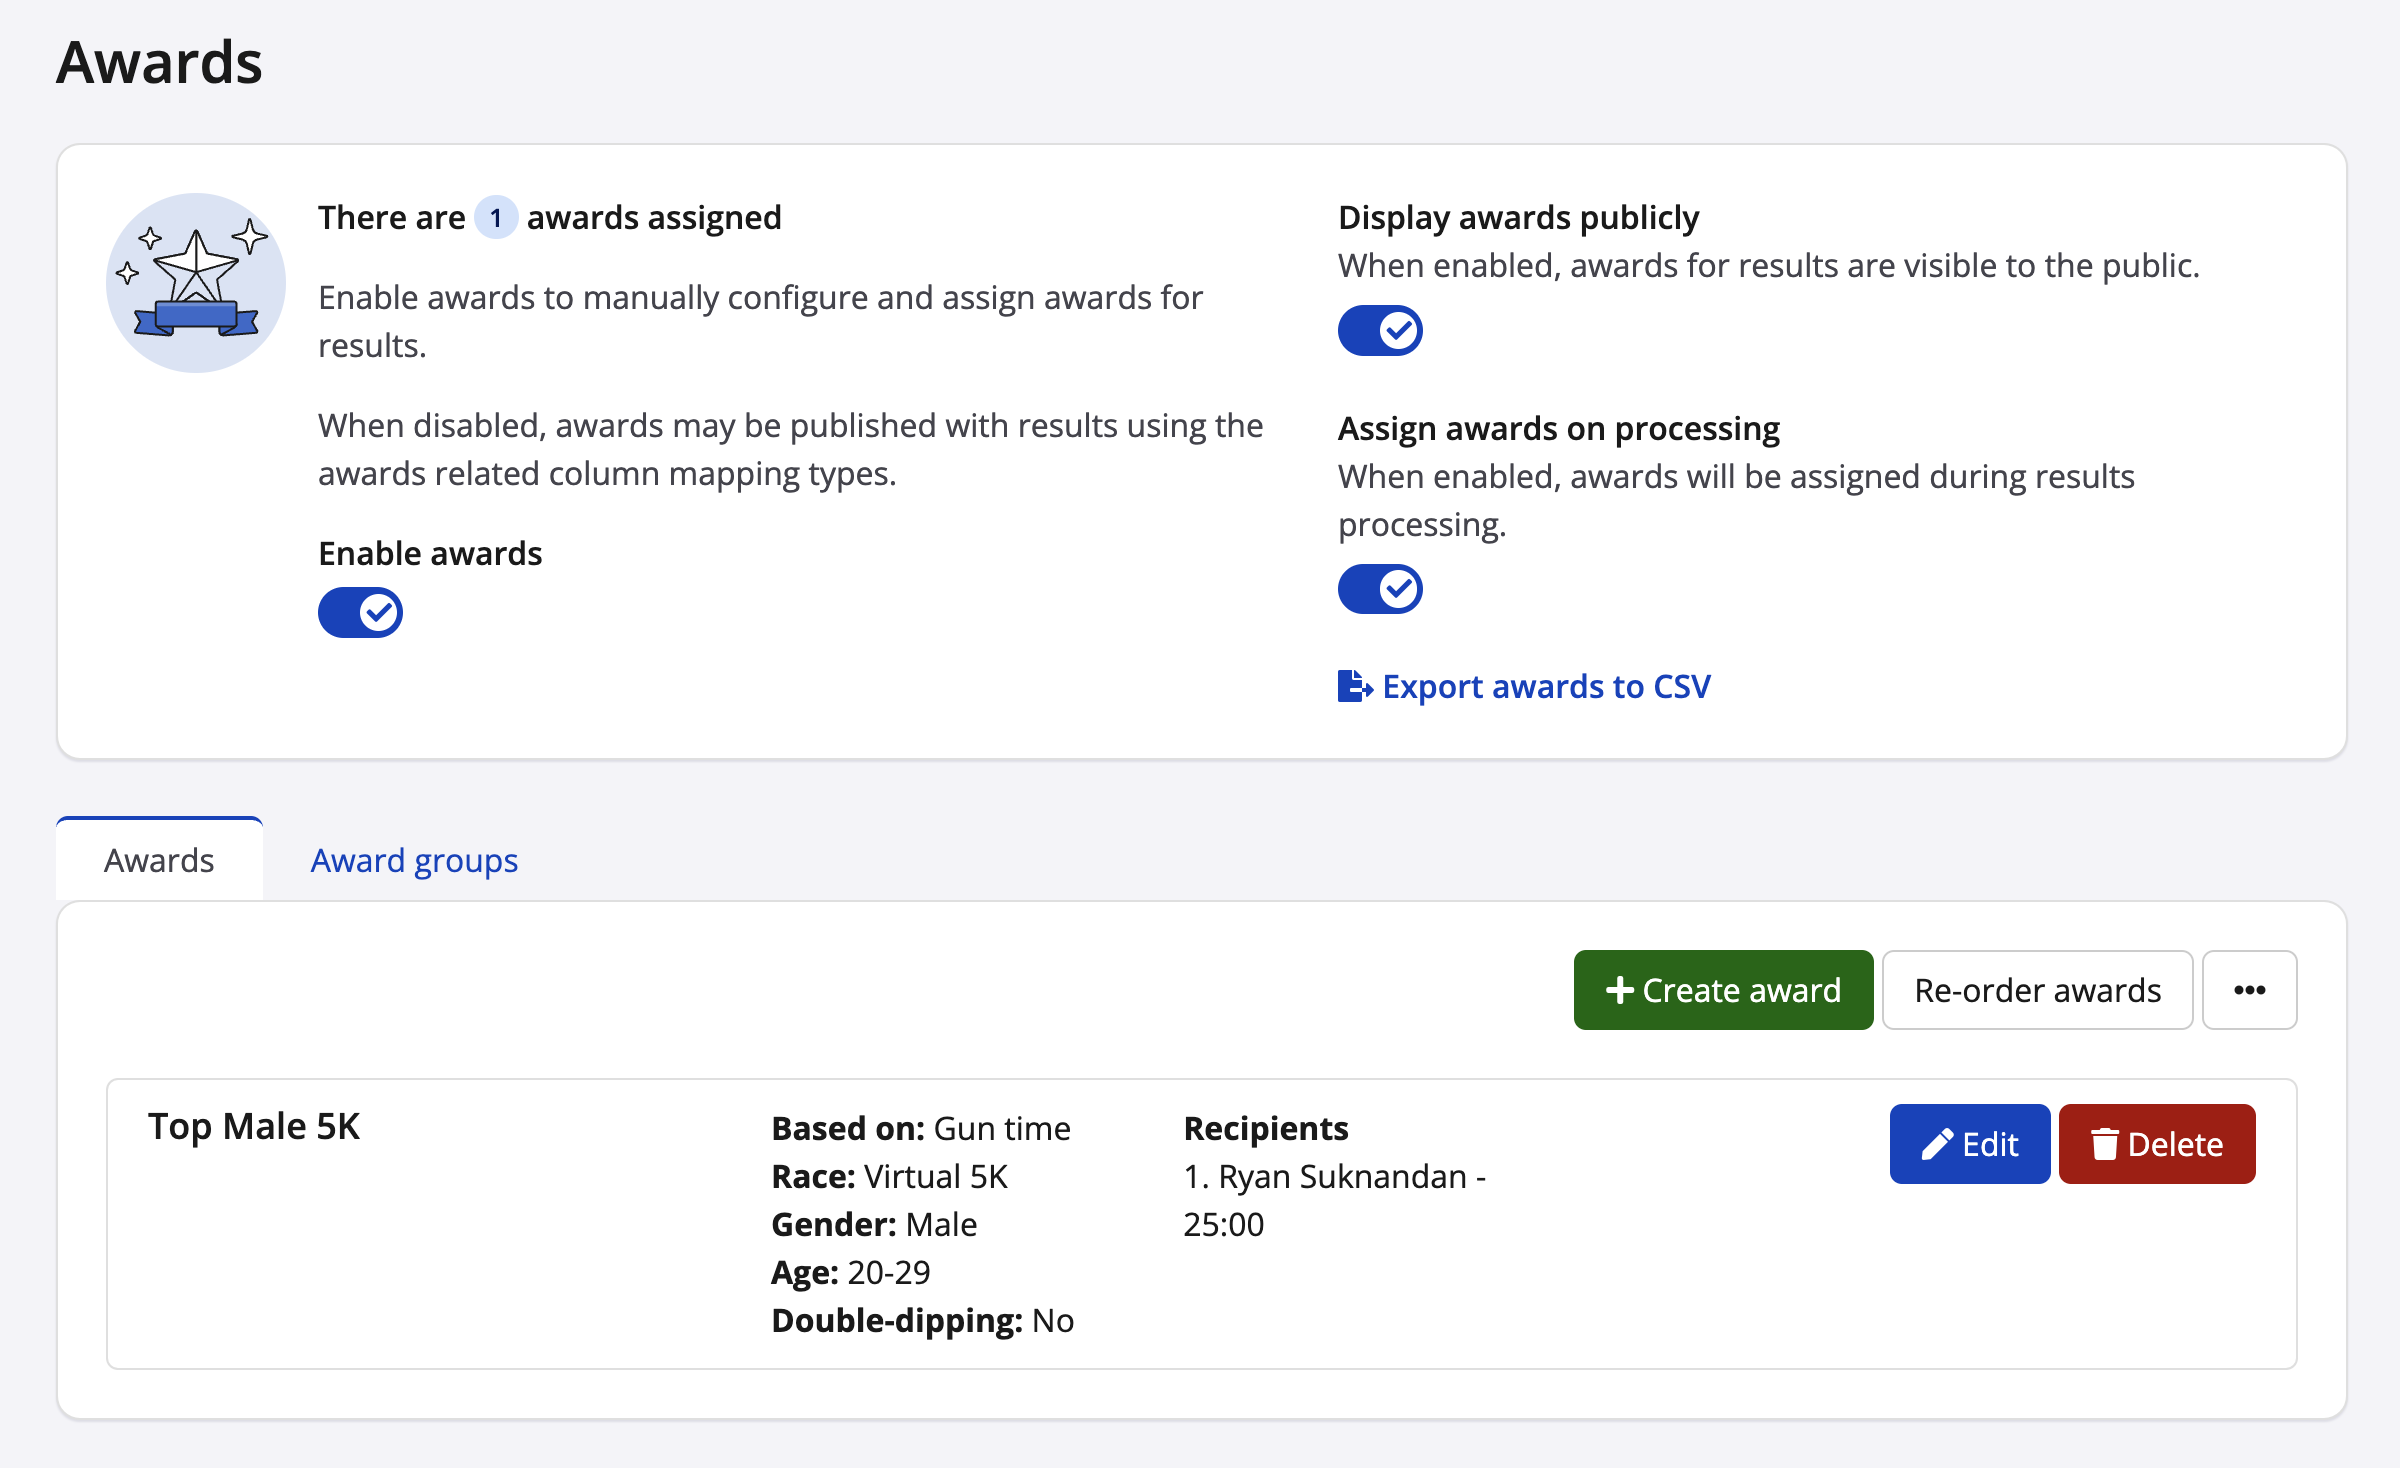2400x1468 pixels.
Task: Turn off Assign awards on processing
Action: click(1380, 589)
